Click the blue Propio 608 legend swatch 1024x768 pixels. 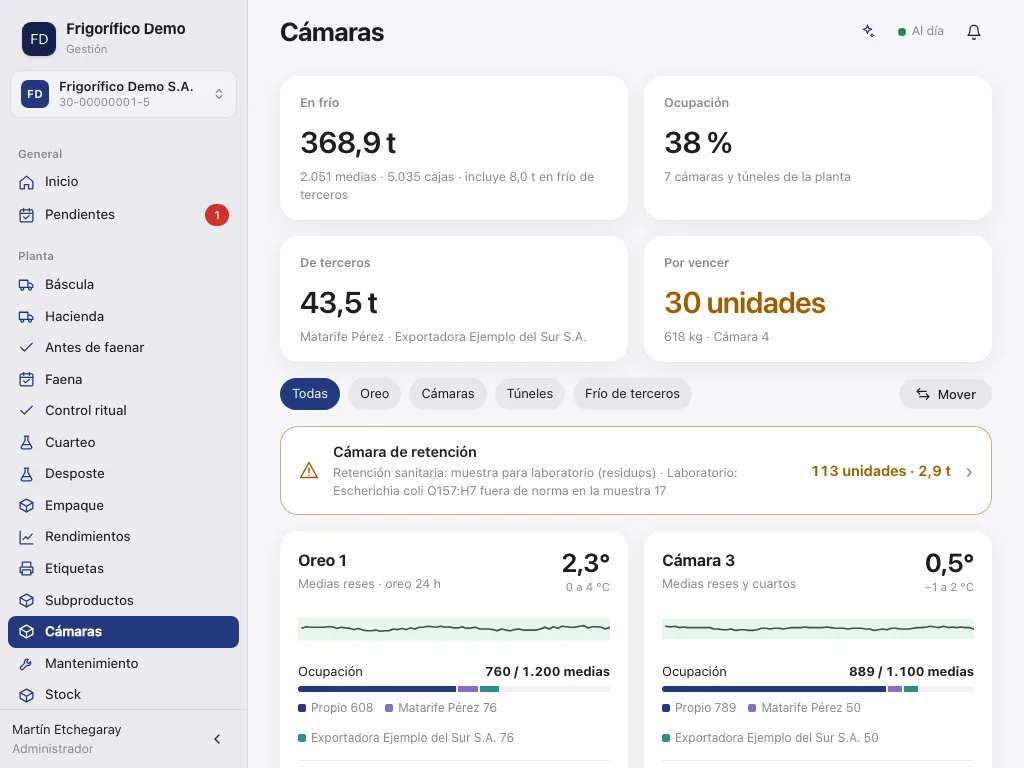302,708
